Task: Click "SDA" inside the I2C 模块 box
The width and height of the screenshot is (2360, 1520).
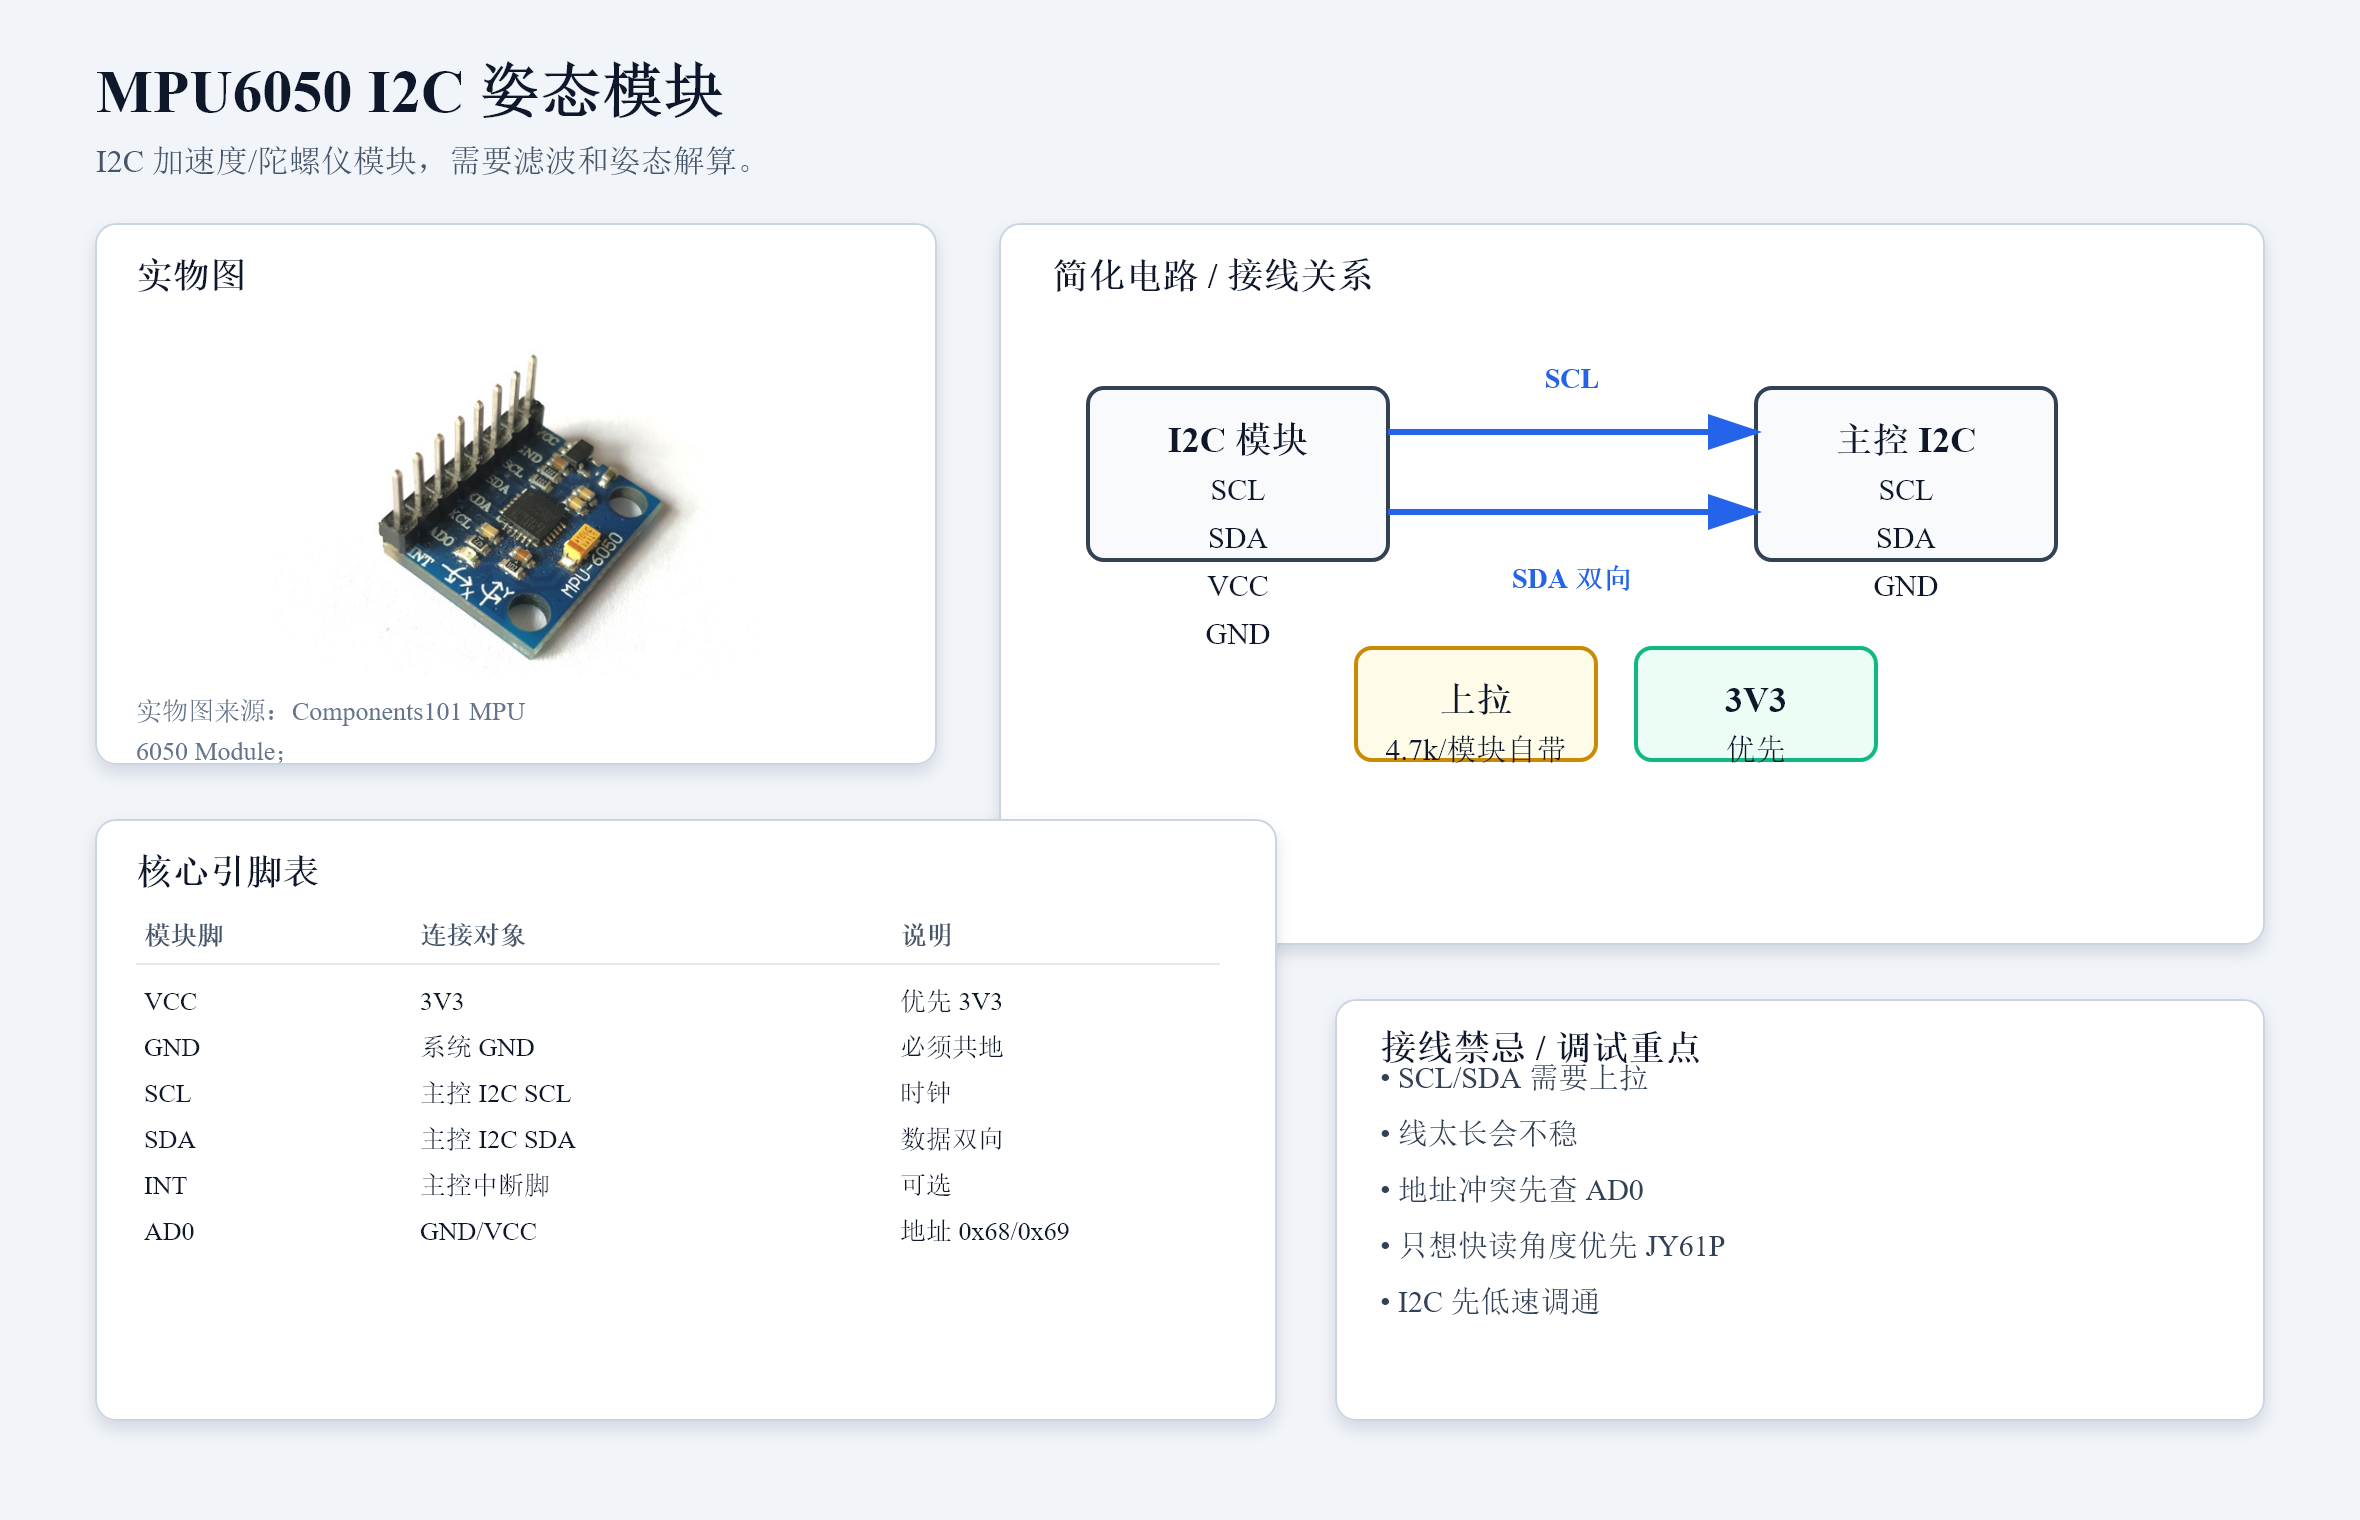Action: (x=1237, y=538)
